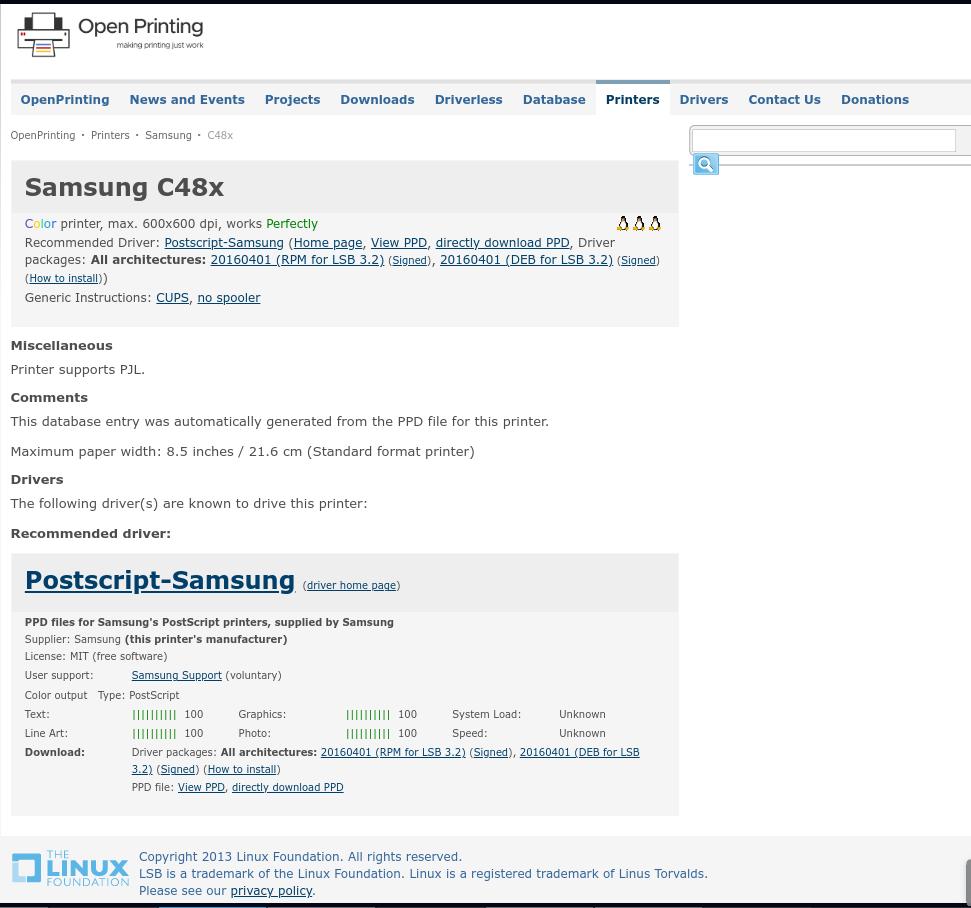Open the Downloads tab
The image size is (971, 908).
tap(377, 100)
